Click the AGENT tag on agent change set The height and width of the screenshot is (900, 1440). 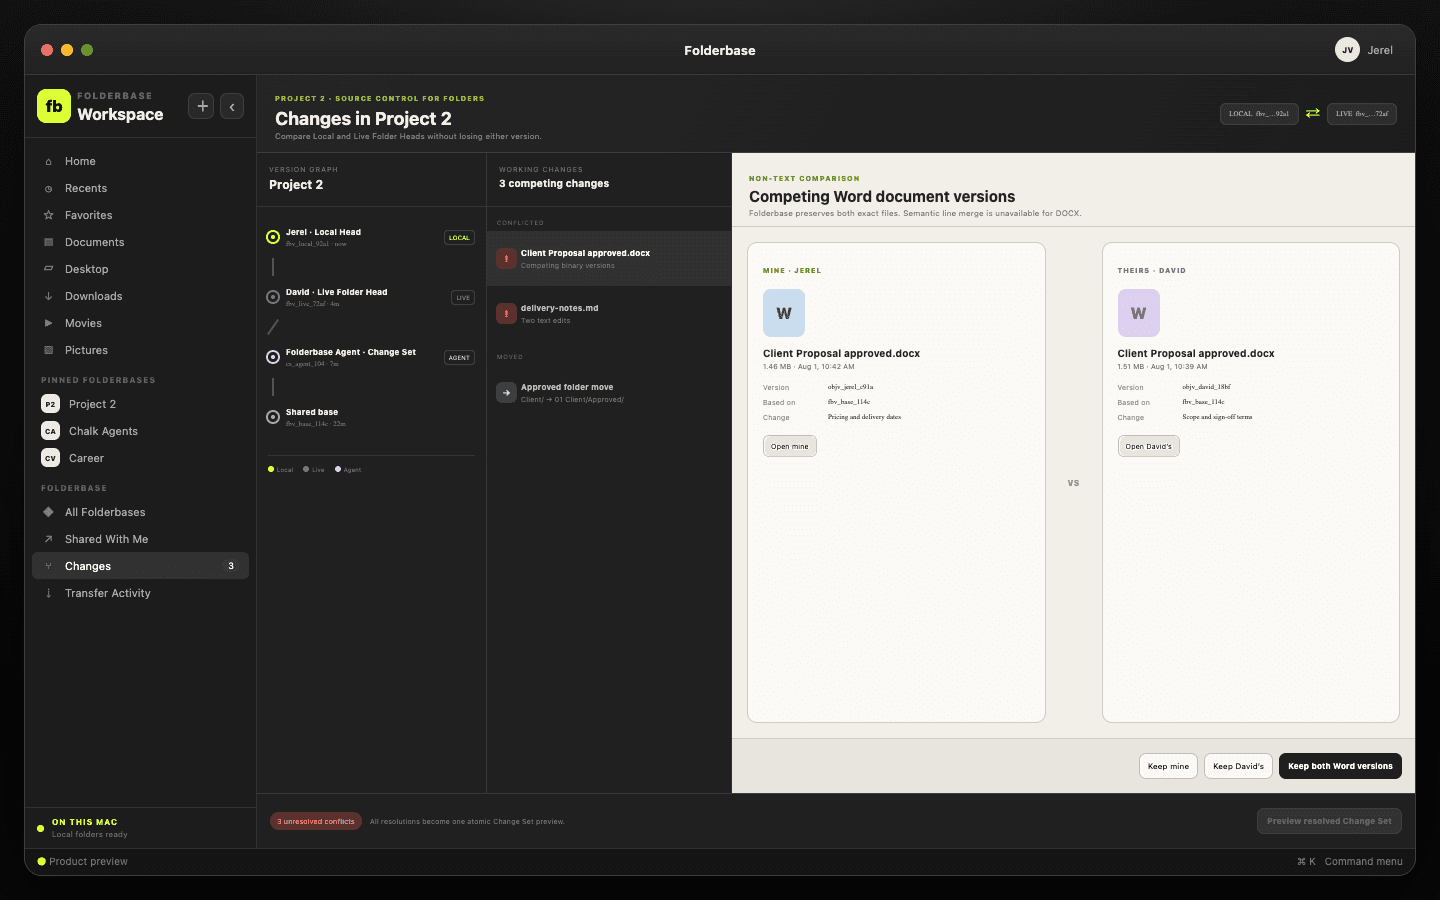click(459, 358)
